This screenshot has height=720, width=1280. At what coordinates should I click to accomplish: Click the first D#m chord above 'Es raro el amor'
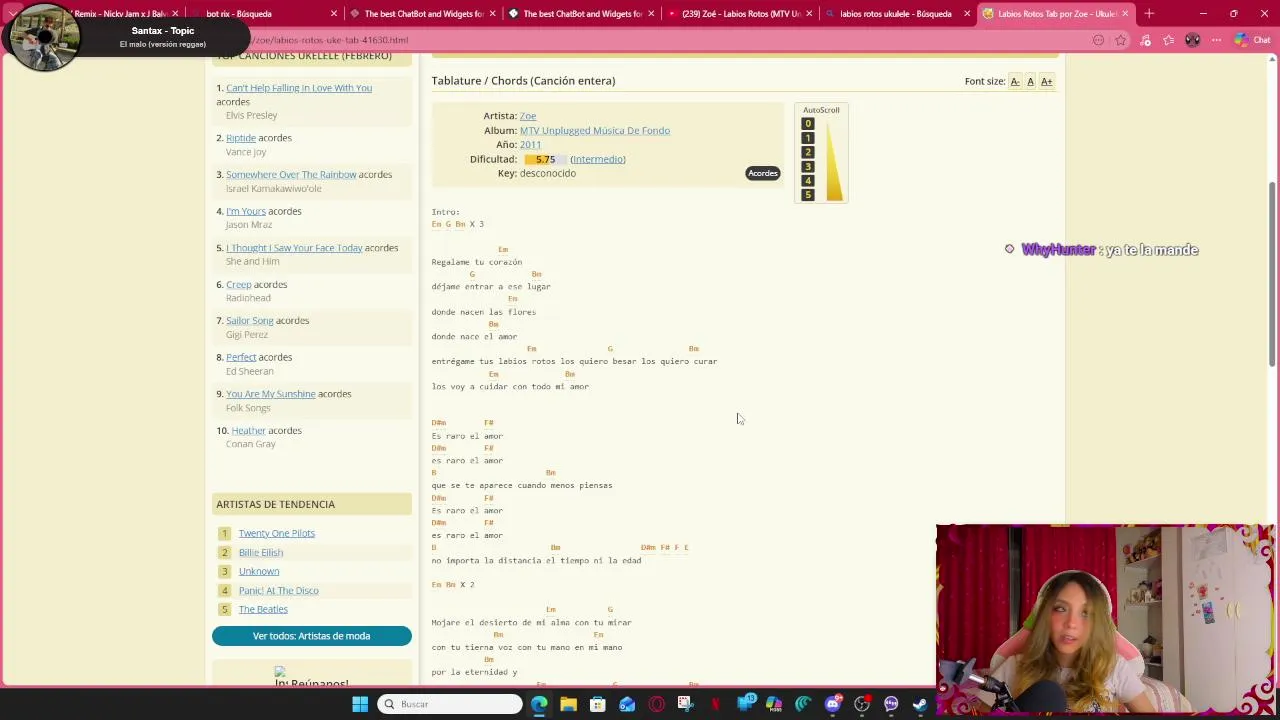coord(439,423)
